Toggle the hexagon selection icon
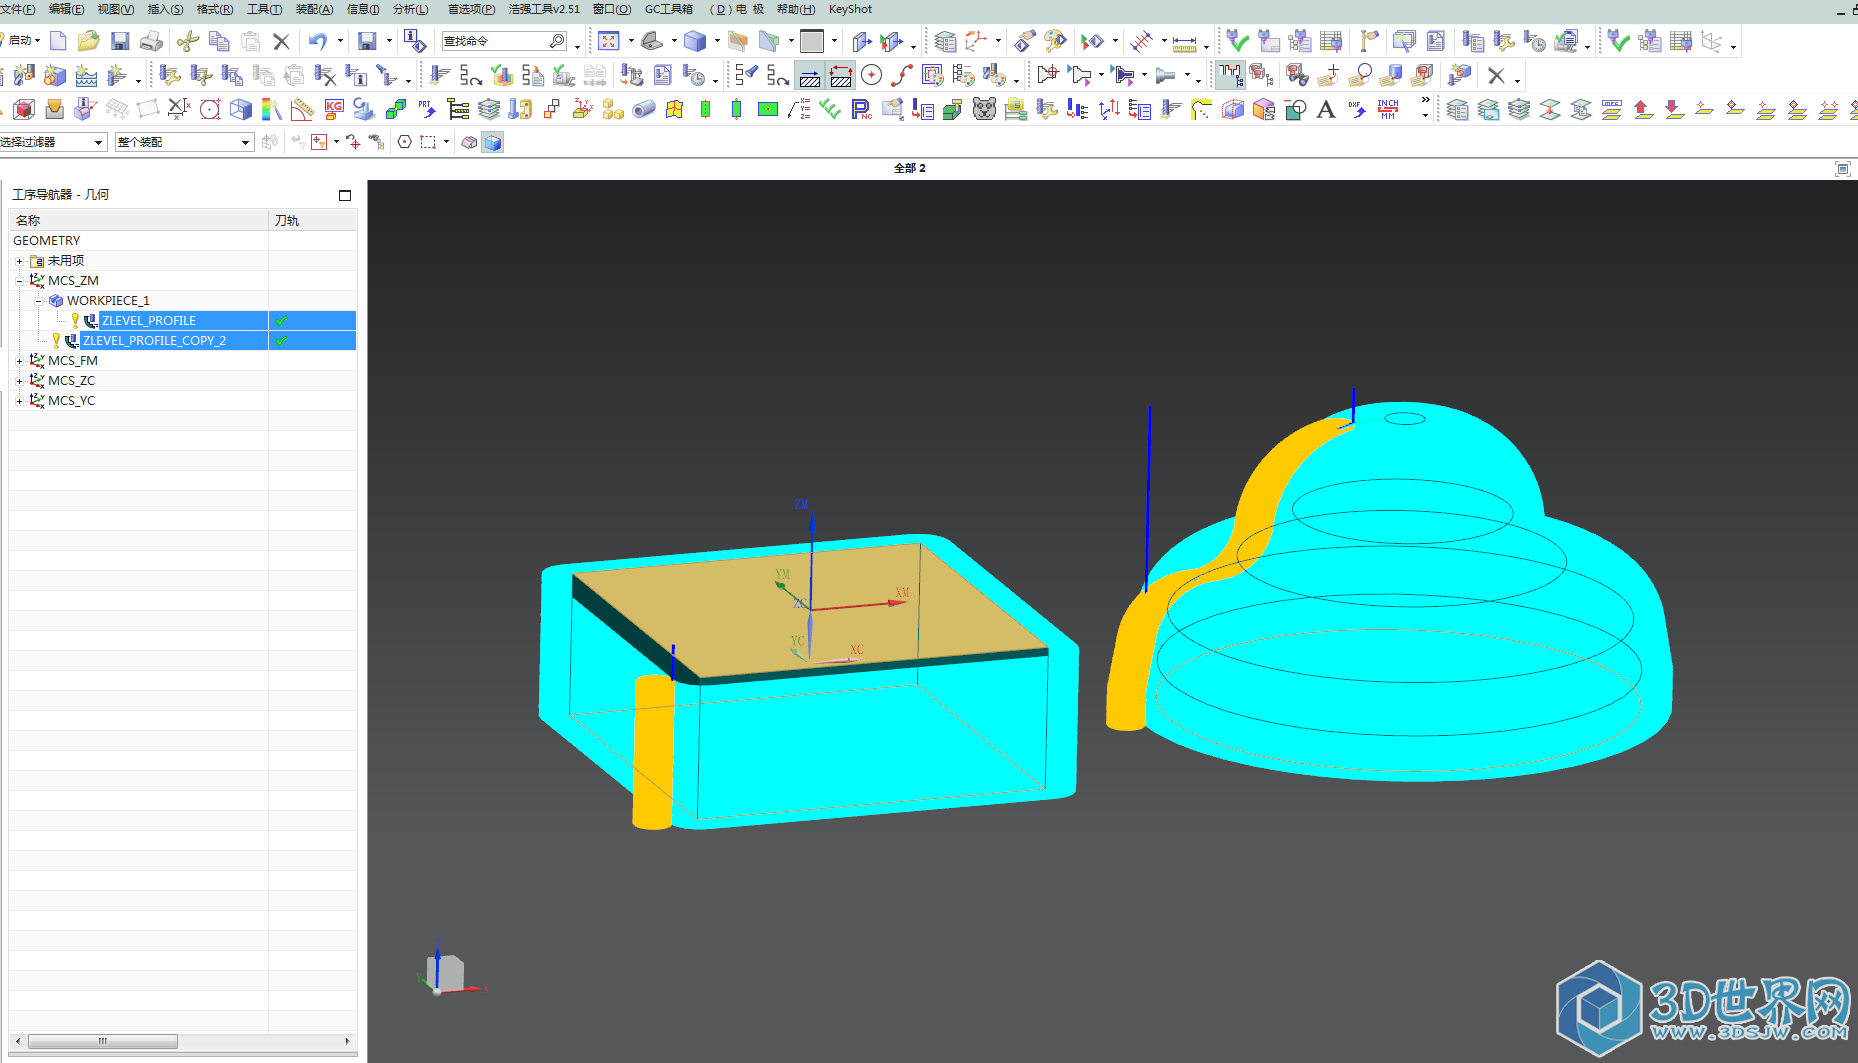Screen dimensions: 1858x1063 pos(405,142)
